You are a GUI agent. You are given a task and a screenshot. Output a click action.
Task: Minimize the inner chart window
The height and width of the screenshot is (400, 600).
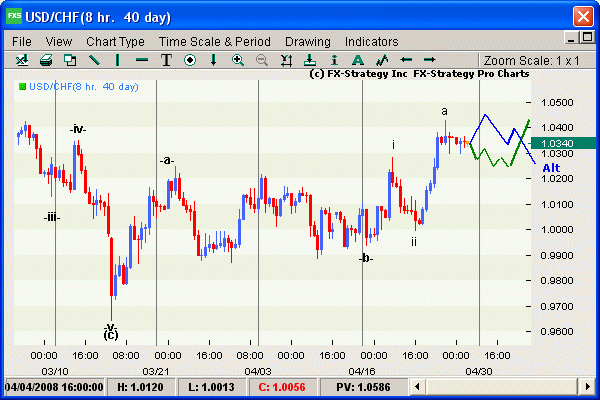pyautogui.click(x=571, y=38)
